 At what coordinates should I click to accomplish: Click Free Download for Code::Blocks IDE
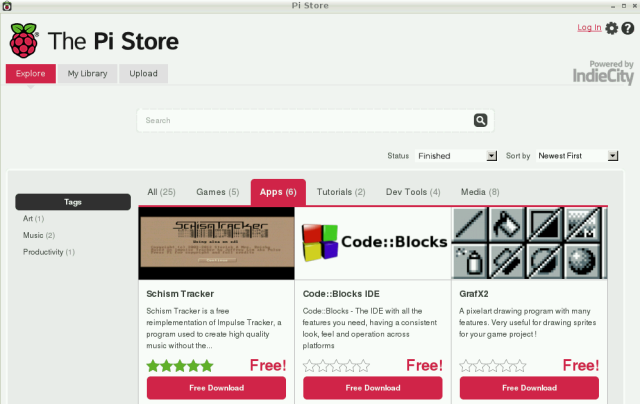[x=373, y=388]
